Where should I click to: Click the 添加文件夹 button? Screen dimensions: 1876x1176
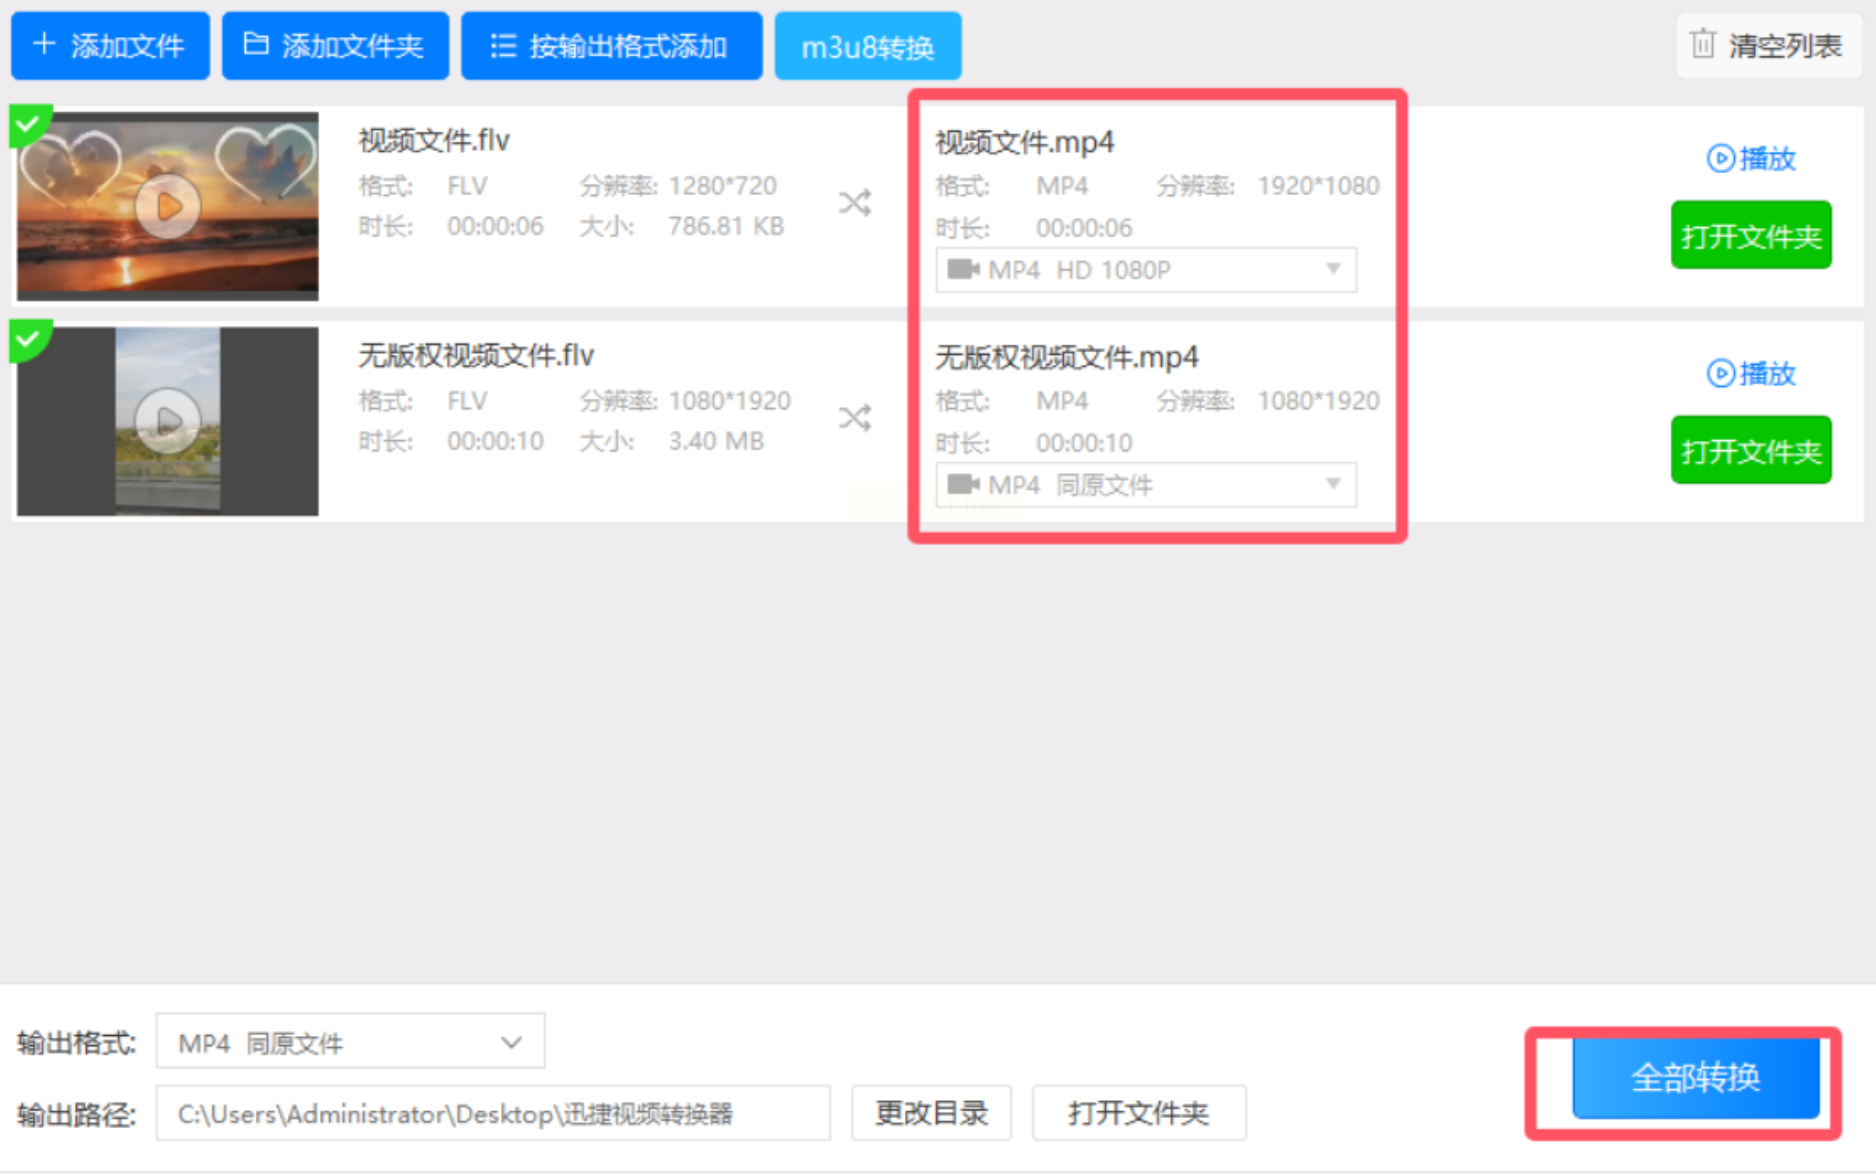(x=335, y=46)
